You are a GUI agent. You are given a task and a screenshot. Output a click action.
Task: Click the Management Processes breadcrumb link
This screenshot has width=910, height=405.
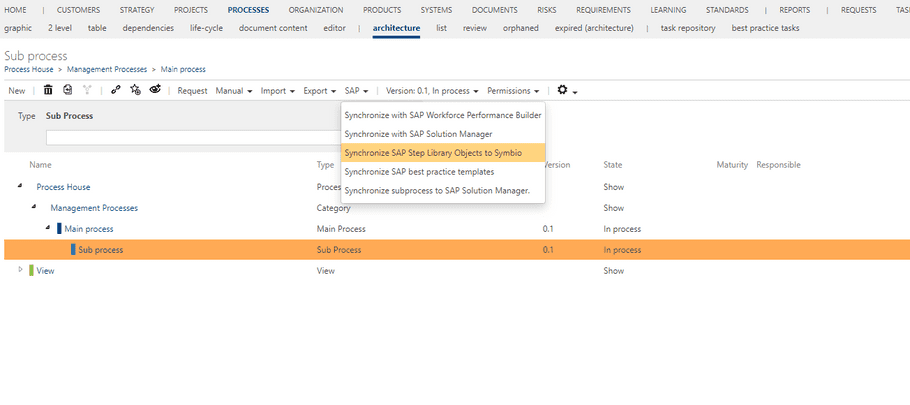107,69
